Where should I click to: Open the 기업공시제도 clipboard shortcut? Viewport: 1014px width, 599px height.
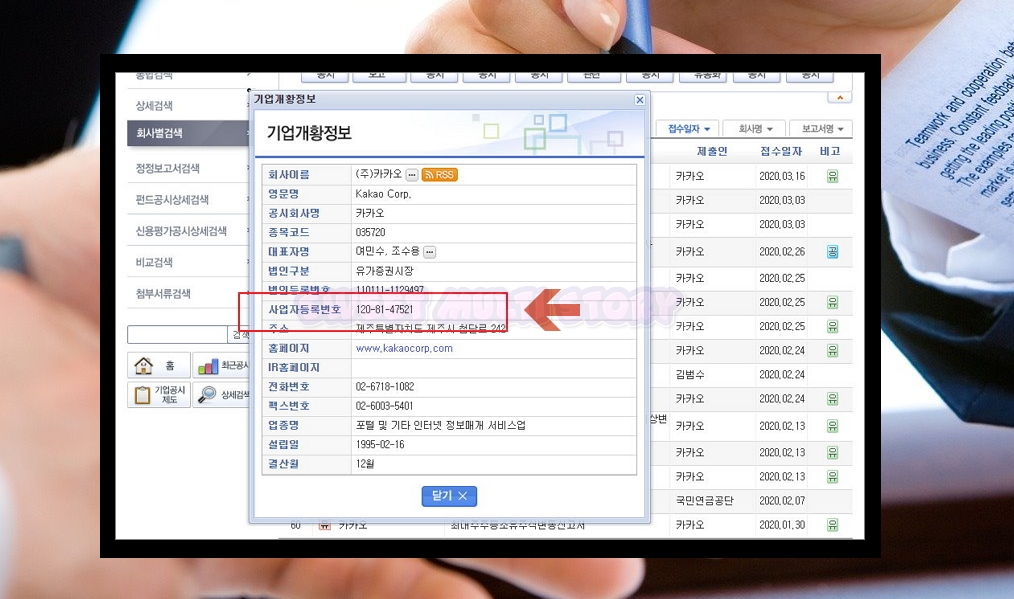159,395
